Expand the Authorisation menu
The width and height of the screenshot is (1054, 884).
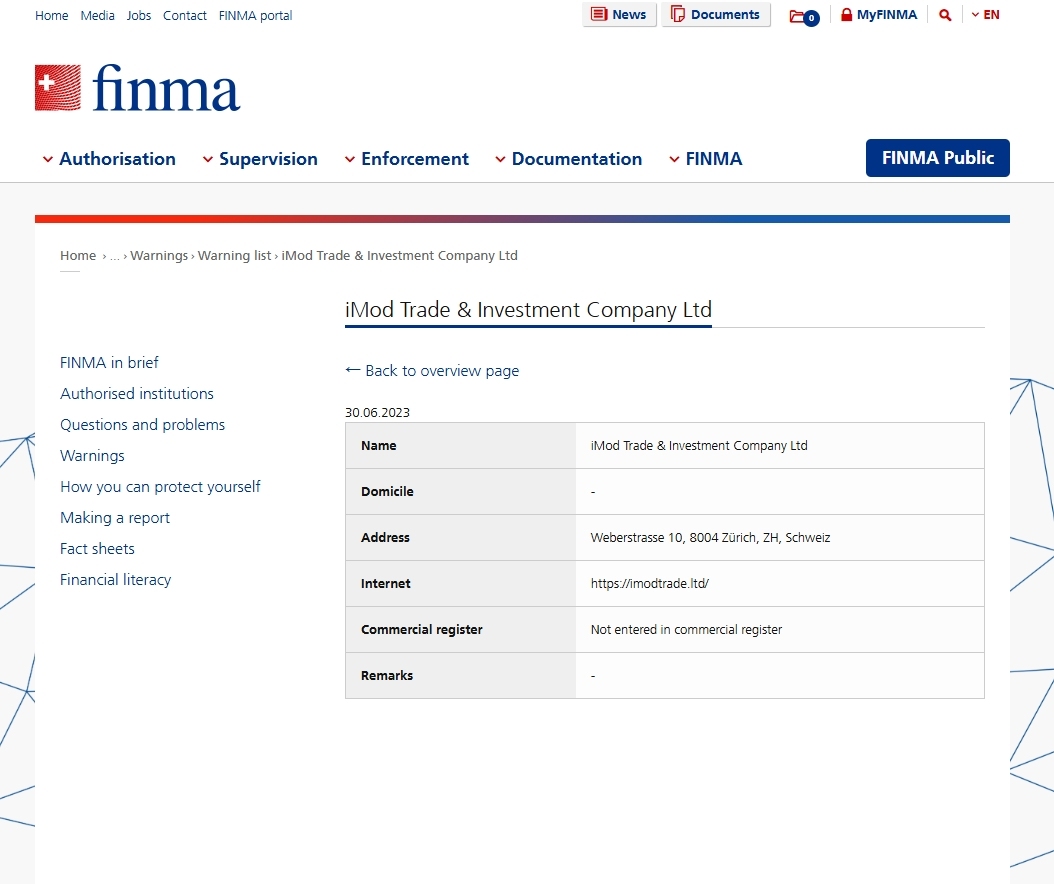109,159
